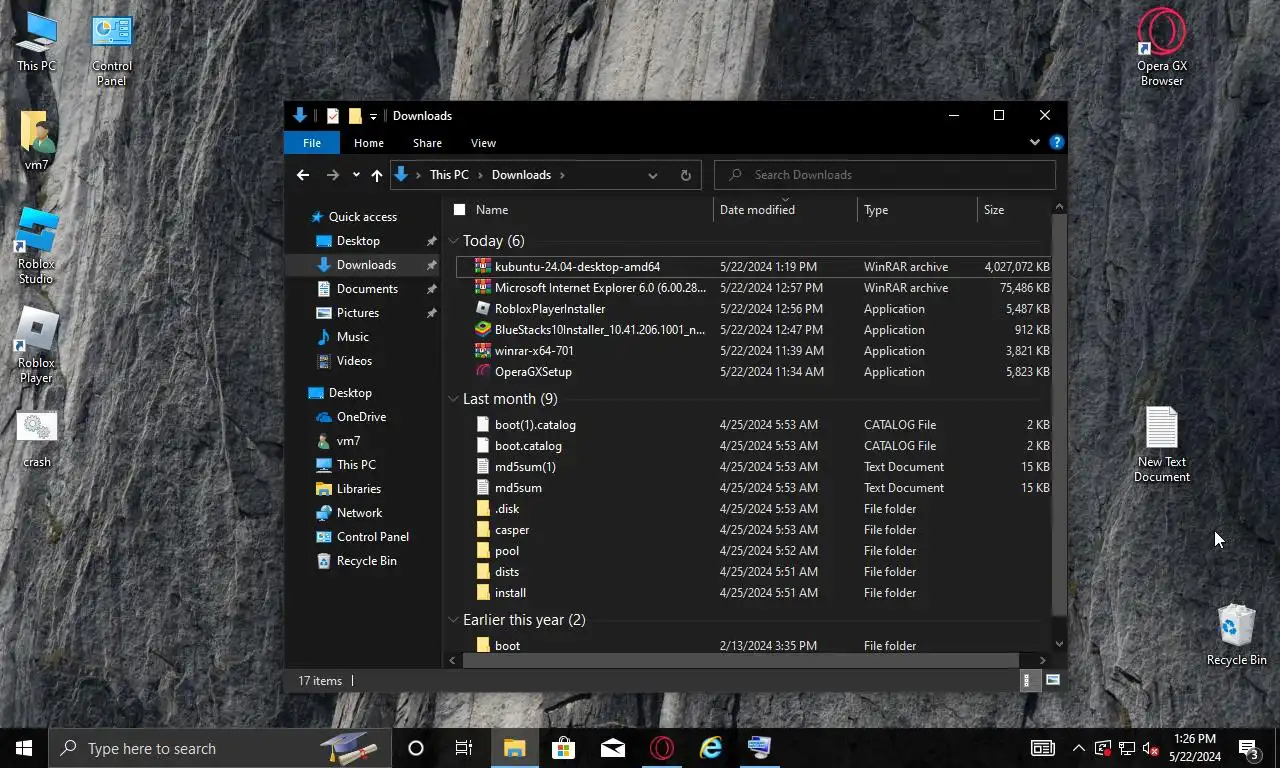This screenshot has height=768, width=1280.
Task: Select New Text Document on desktop
Action: (1162, 444)
